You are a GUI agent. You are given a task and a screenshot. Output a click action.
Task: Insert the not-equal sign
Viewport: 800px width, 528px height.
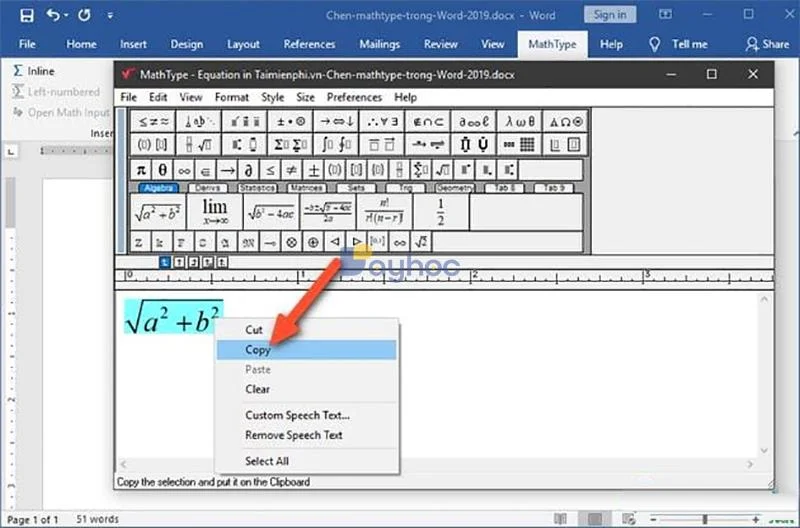pos(291,170)
